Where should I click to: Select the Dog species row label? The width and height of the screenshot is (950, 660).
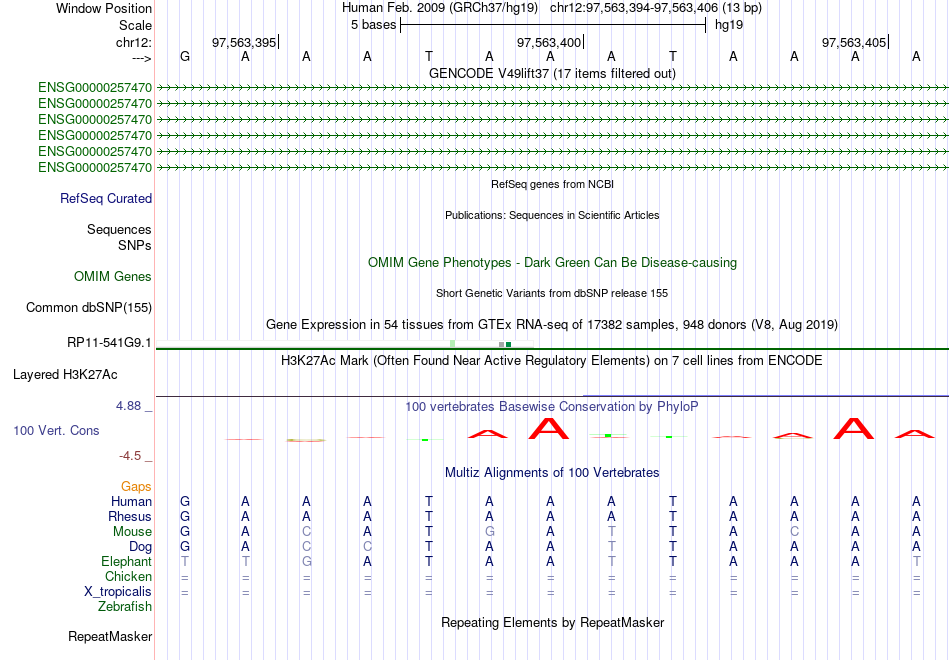click(x=140, y=547)
